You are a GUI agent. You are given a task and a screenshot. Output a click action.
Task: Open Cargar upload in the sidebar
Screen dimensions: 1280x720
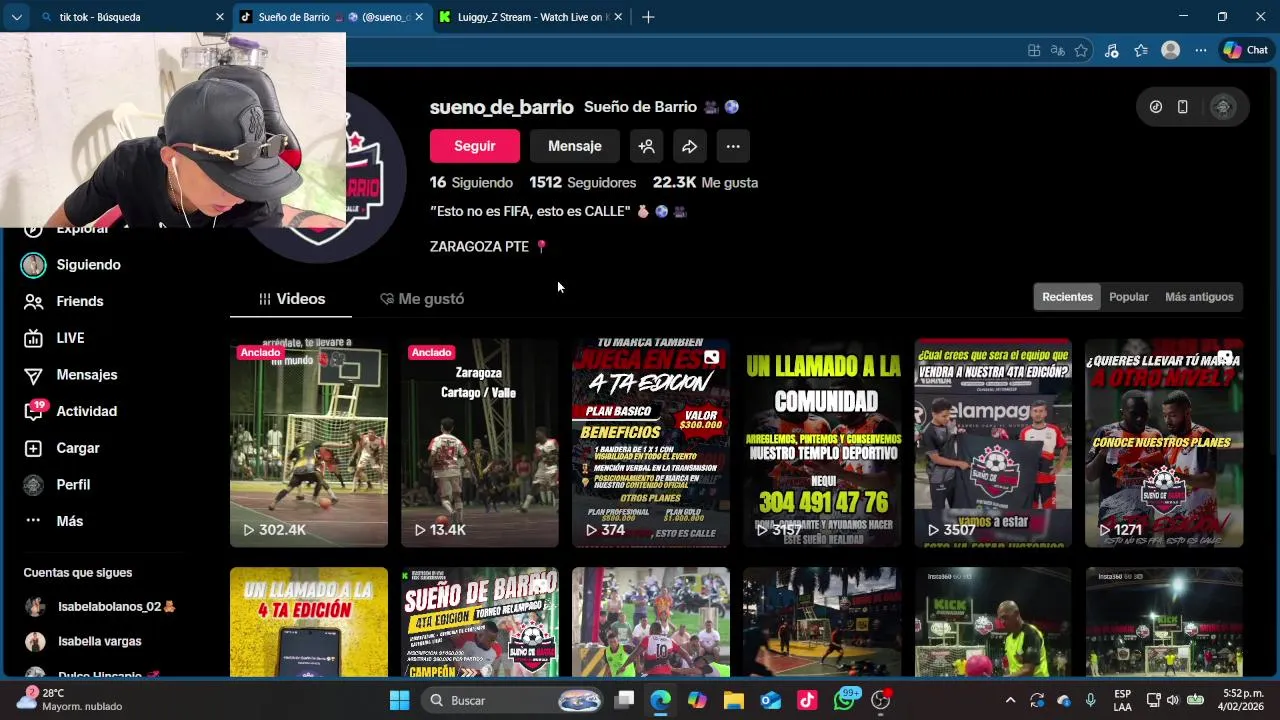click(x=62, y=448)
